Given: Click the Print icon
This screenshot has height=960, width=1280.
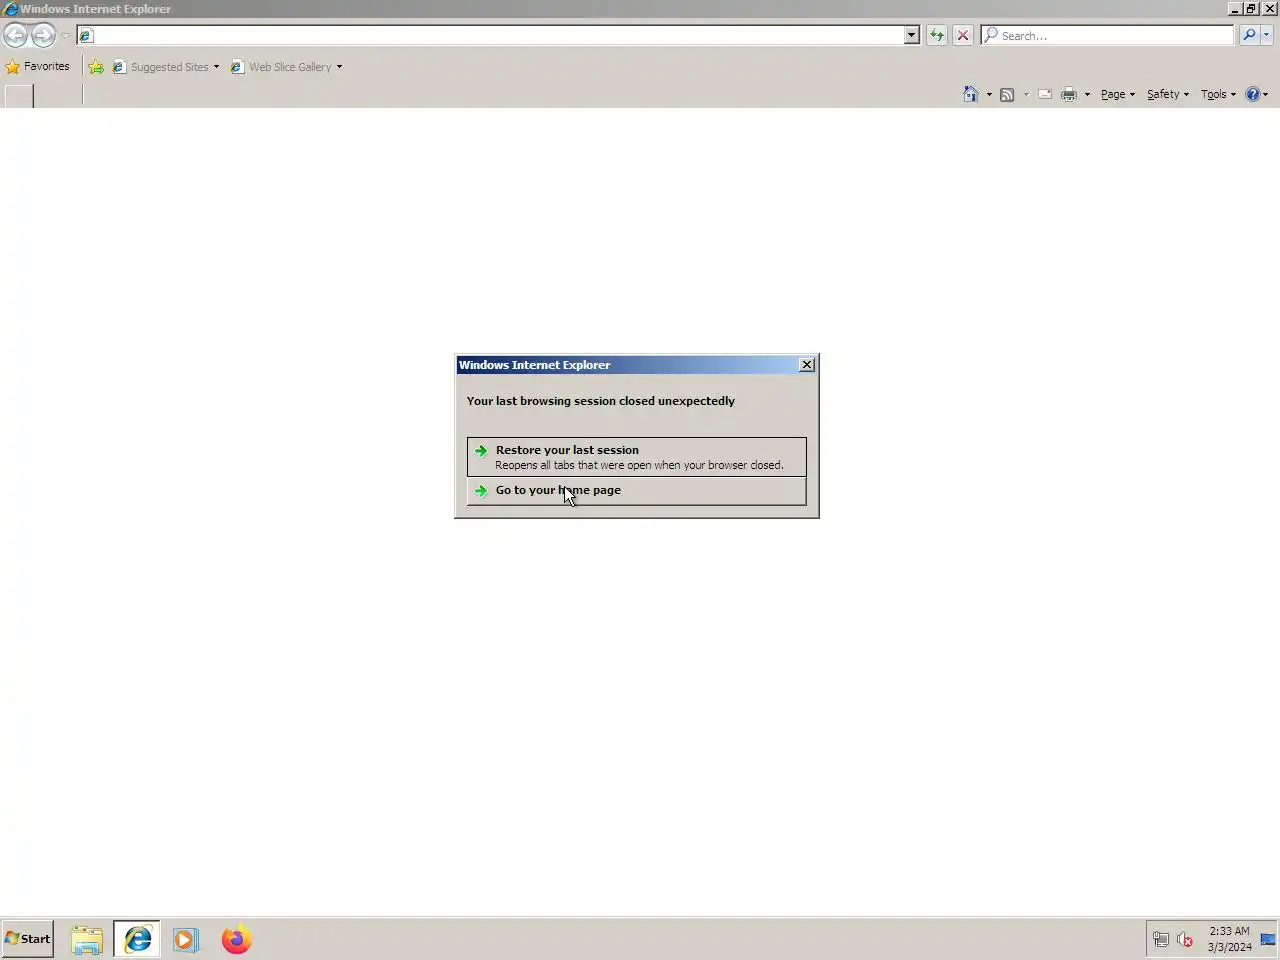Looking at the screenshot, I should 1069,95.
